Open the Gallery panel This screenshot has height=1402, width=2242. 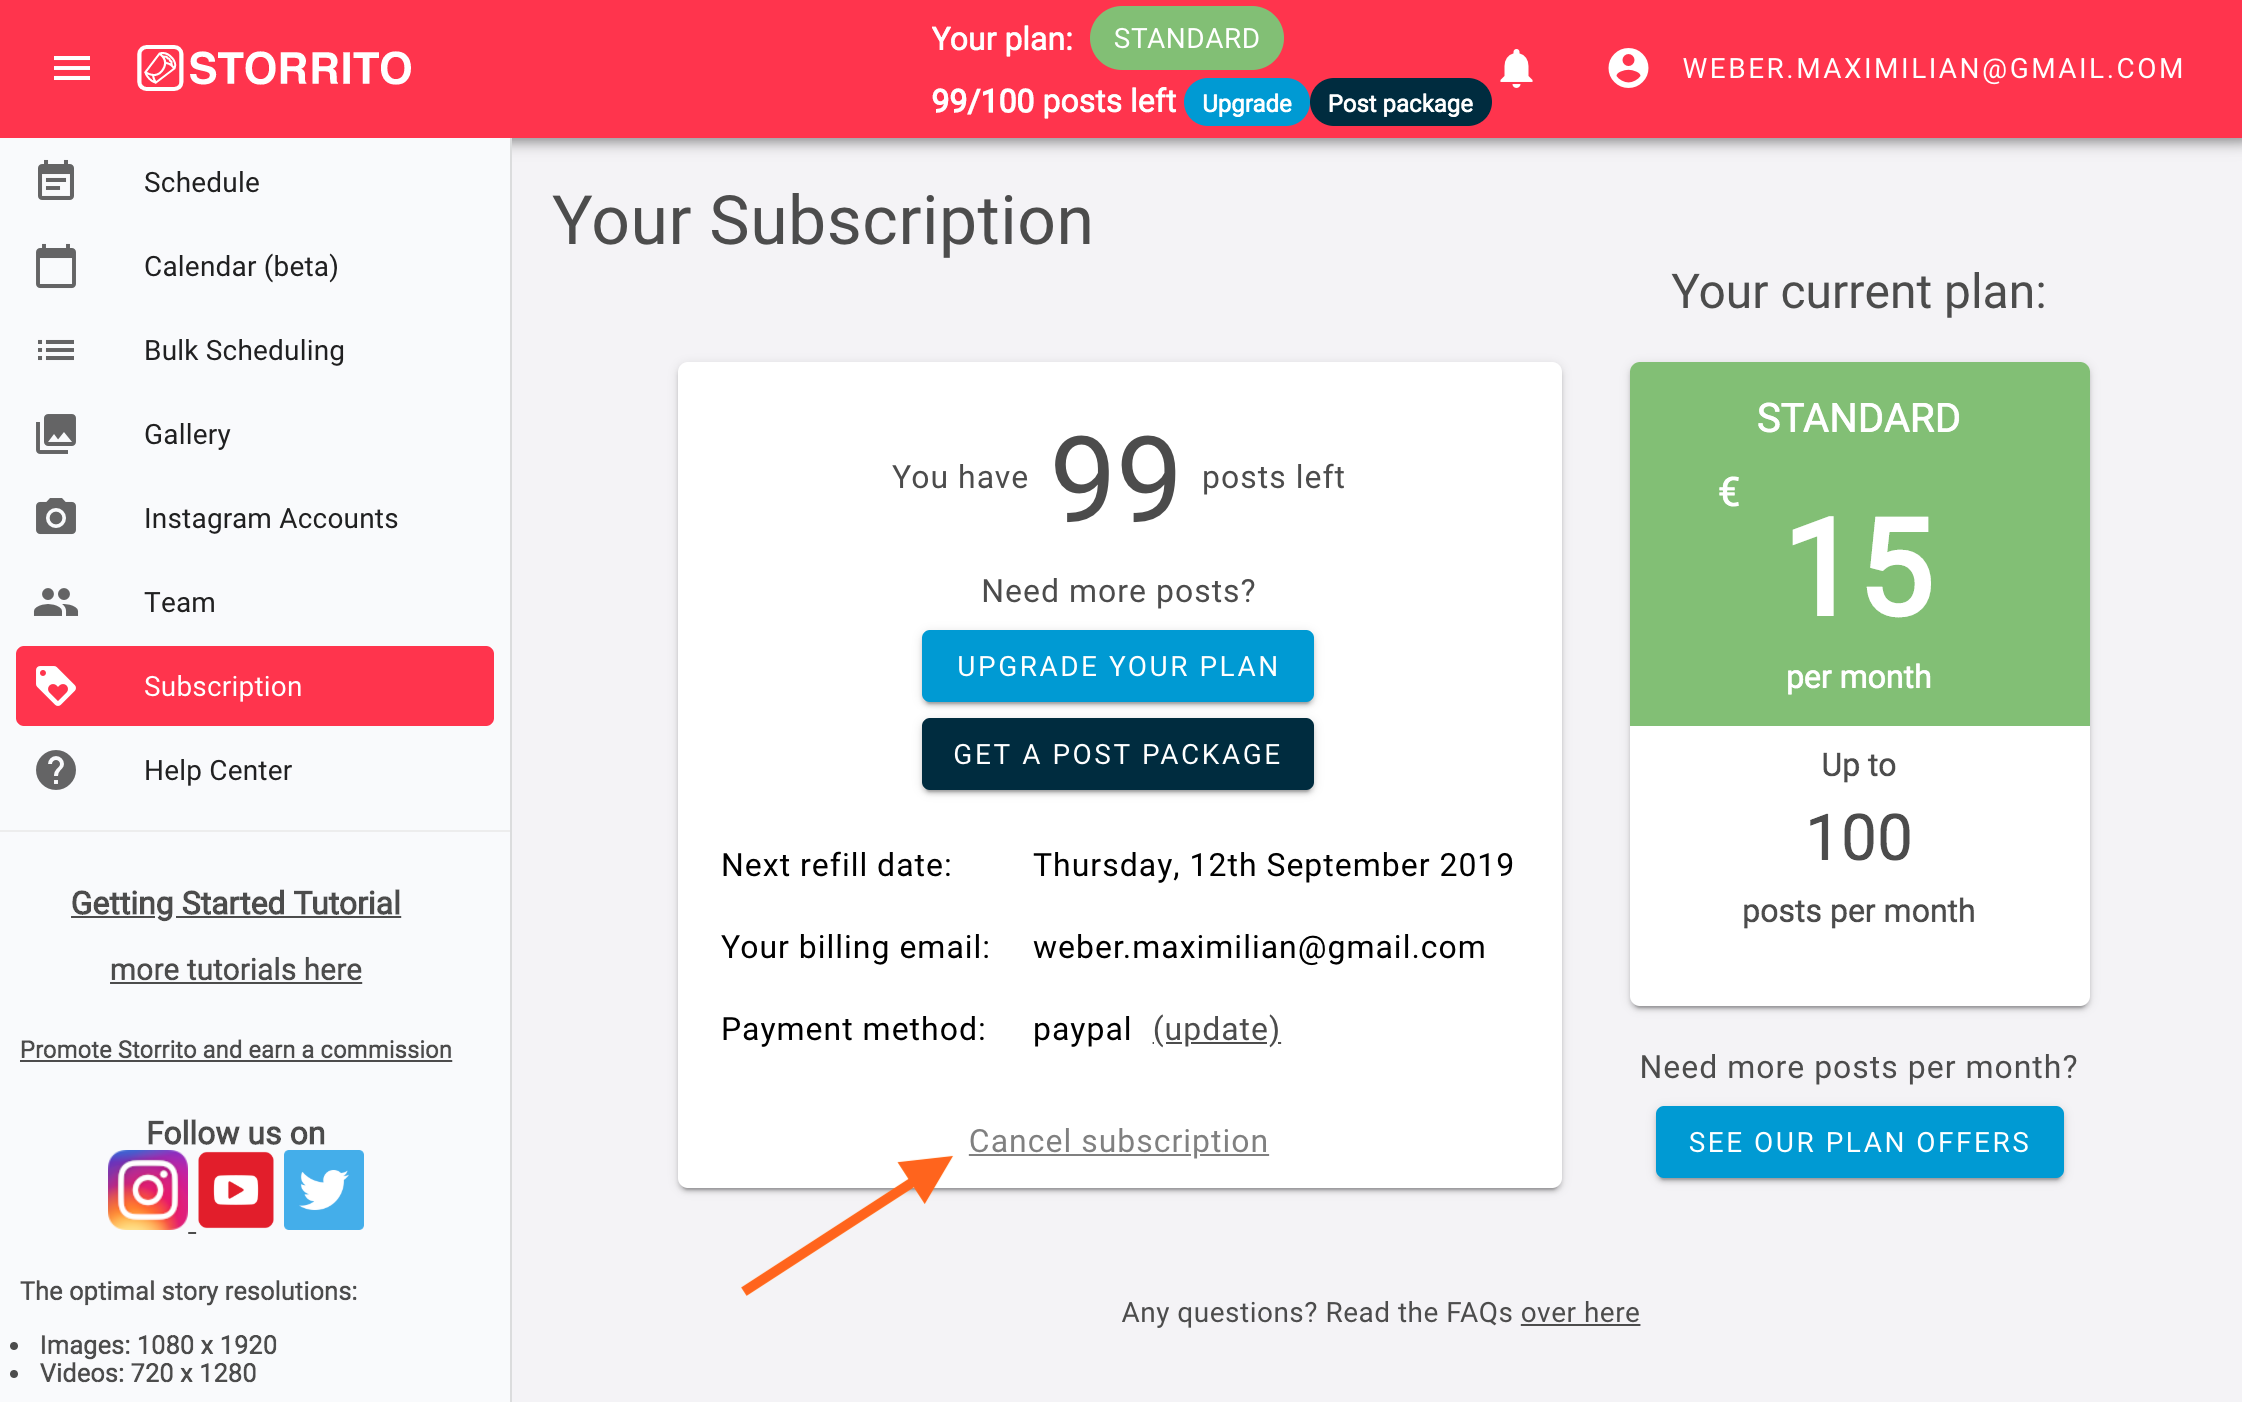[186, 433]
